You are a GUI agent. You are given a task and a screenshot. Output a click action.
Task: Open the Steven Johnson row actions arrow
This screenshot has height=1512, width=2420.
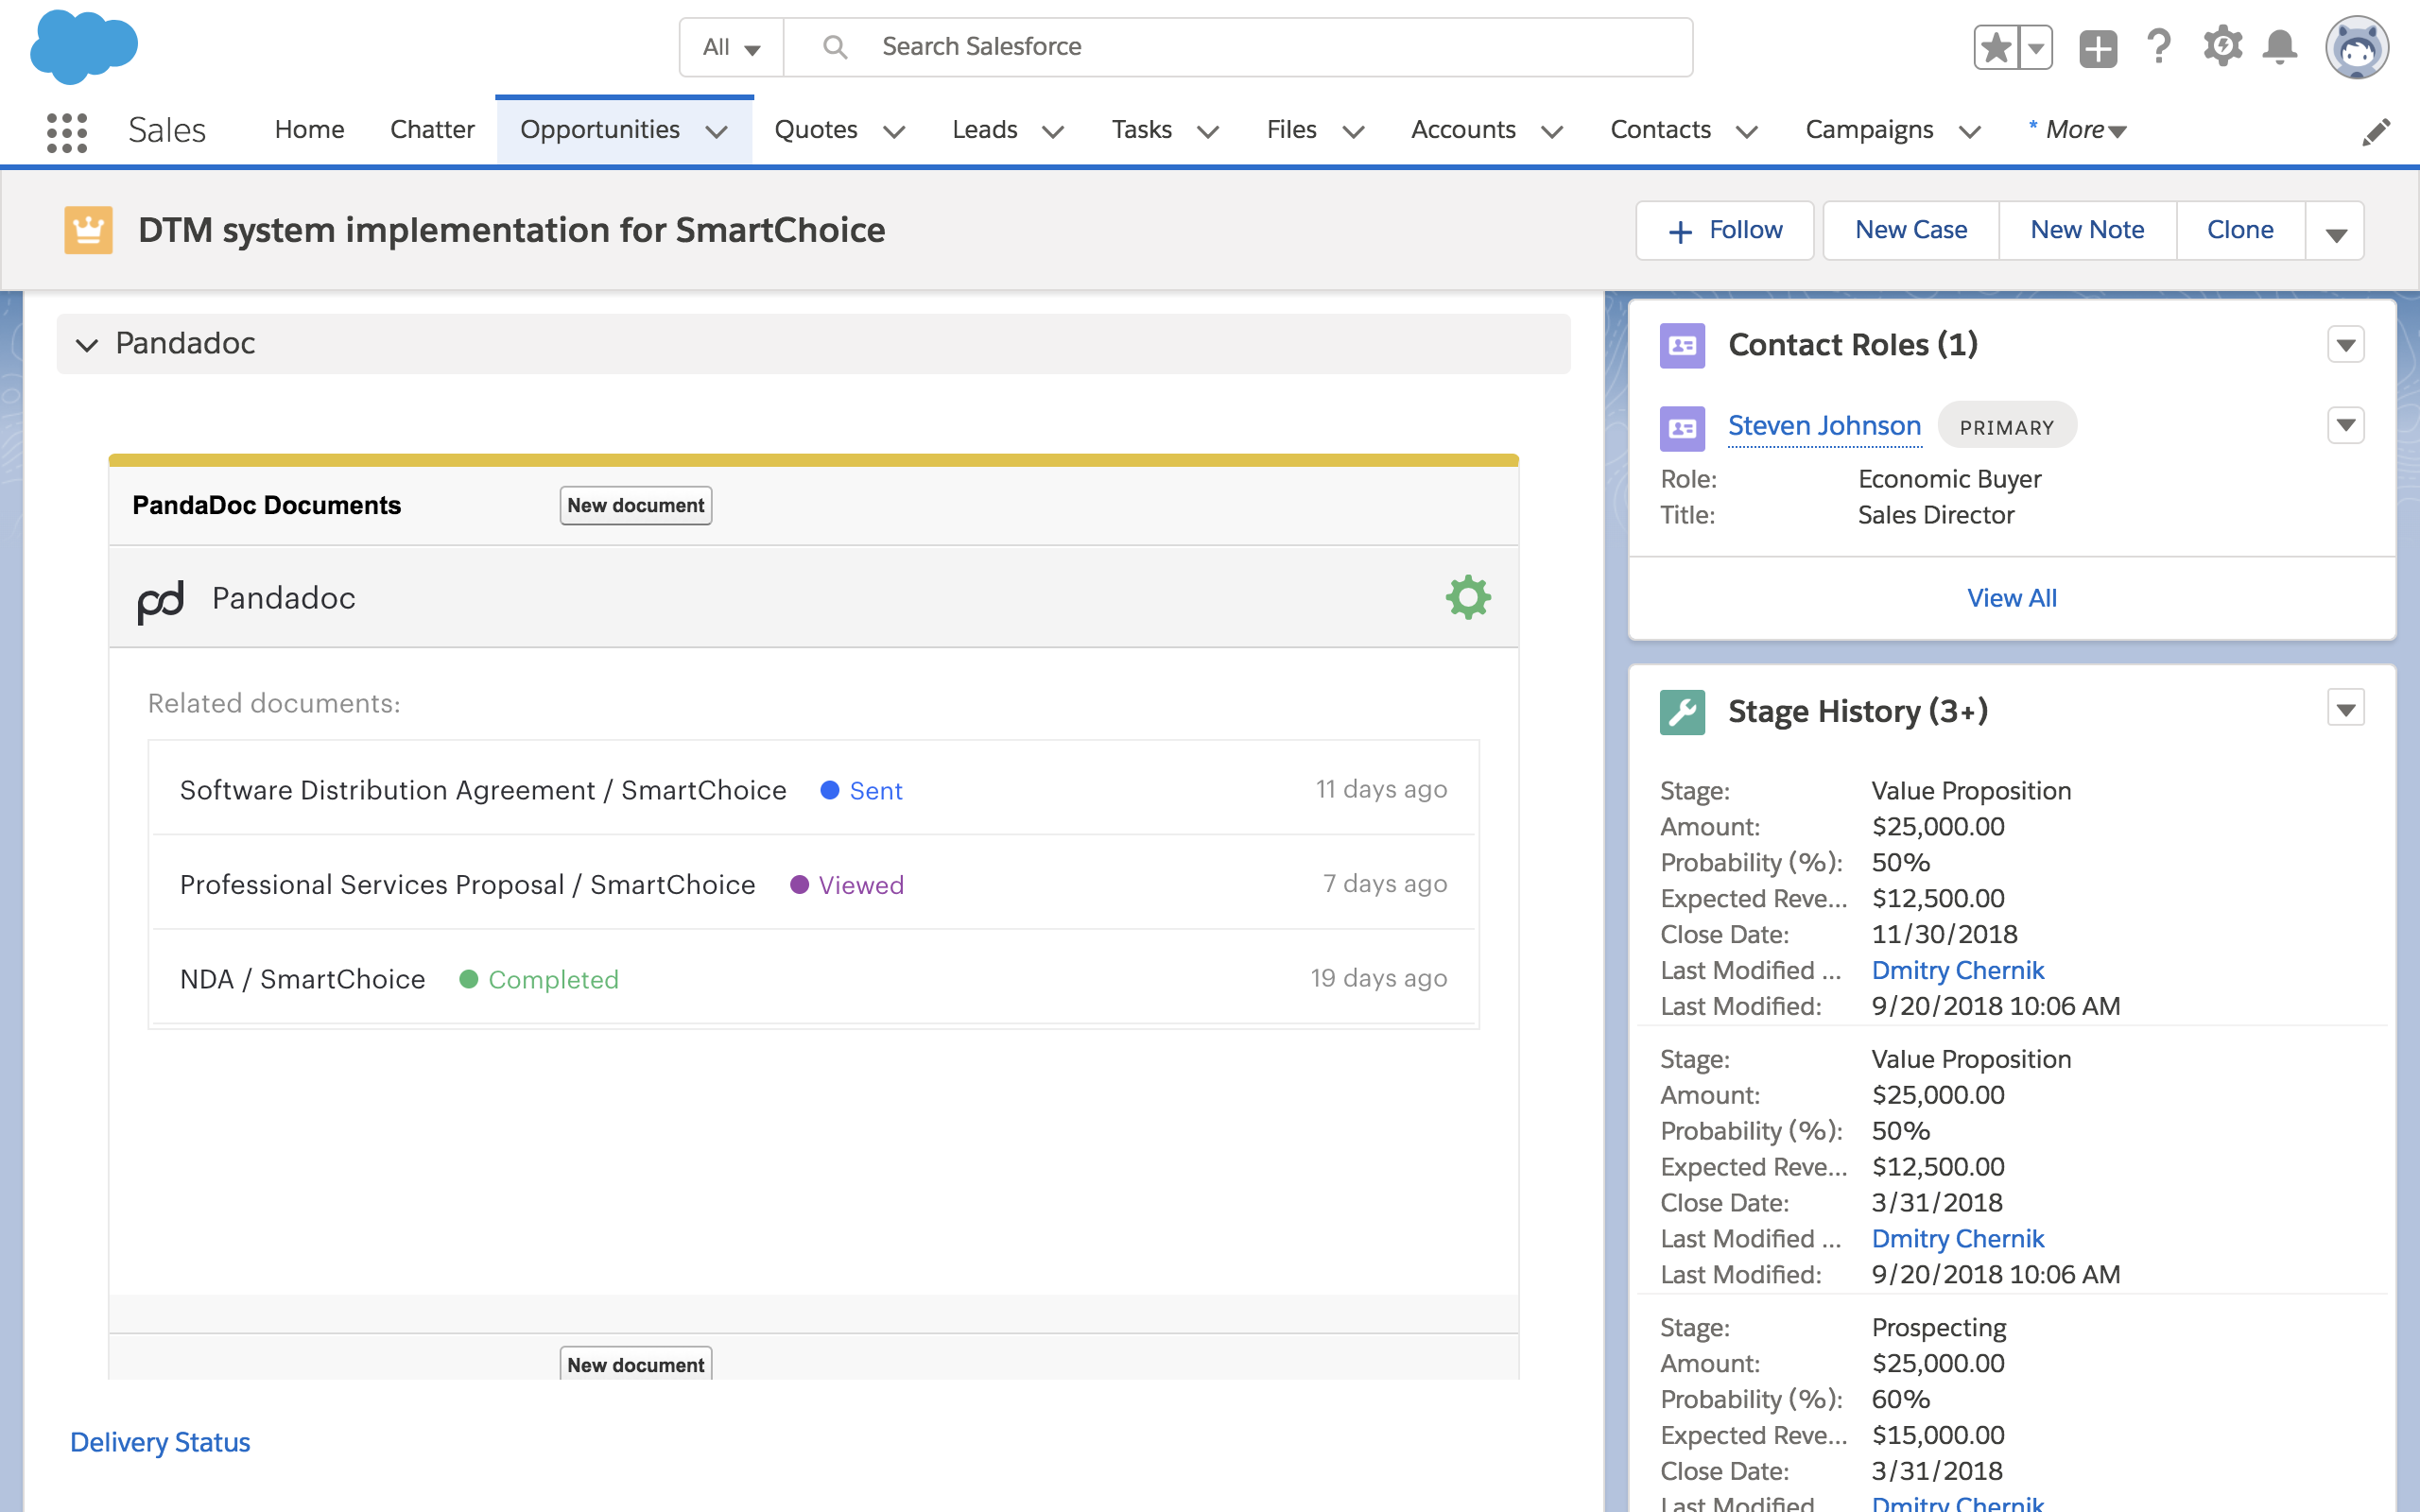[2345, 426]
